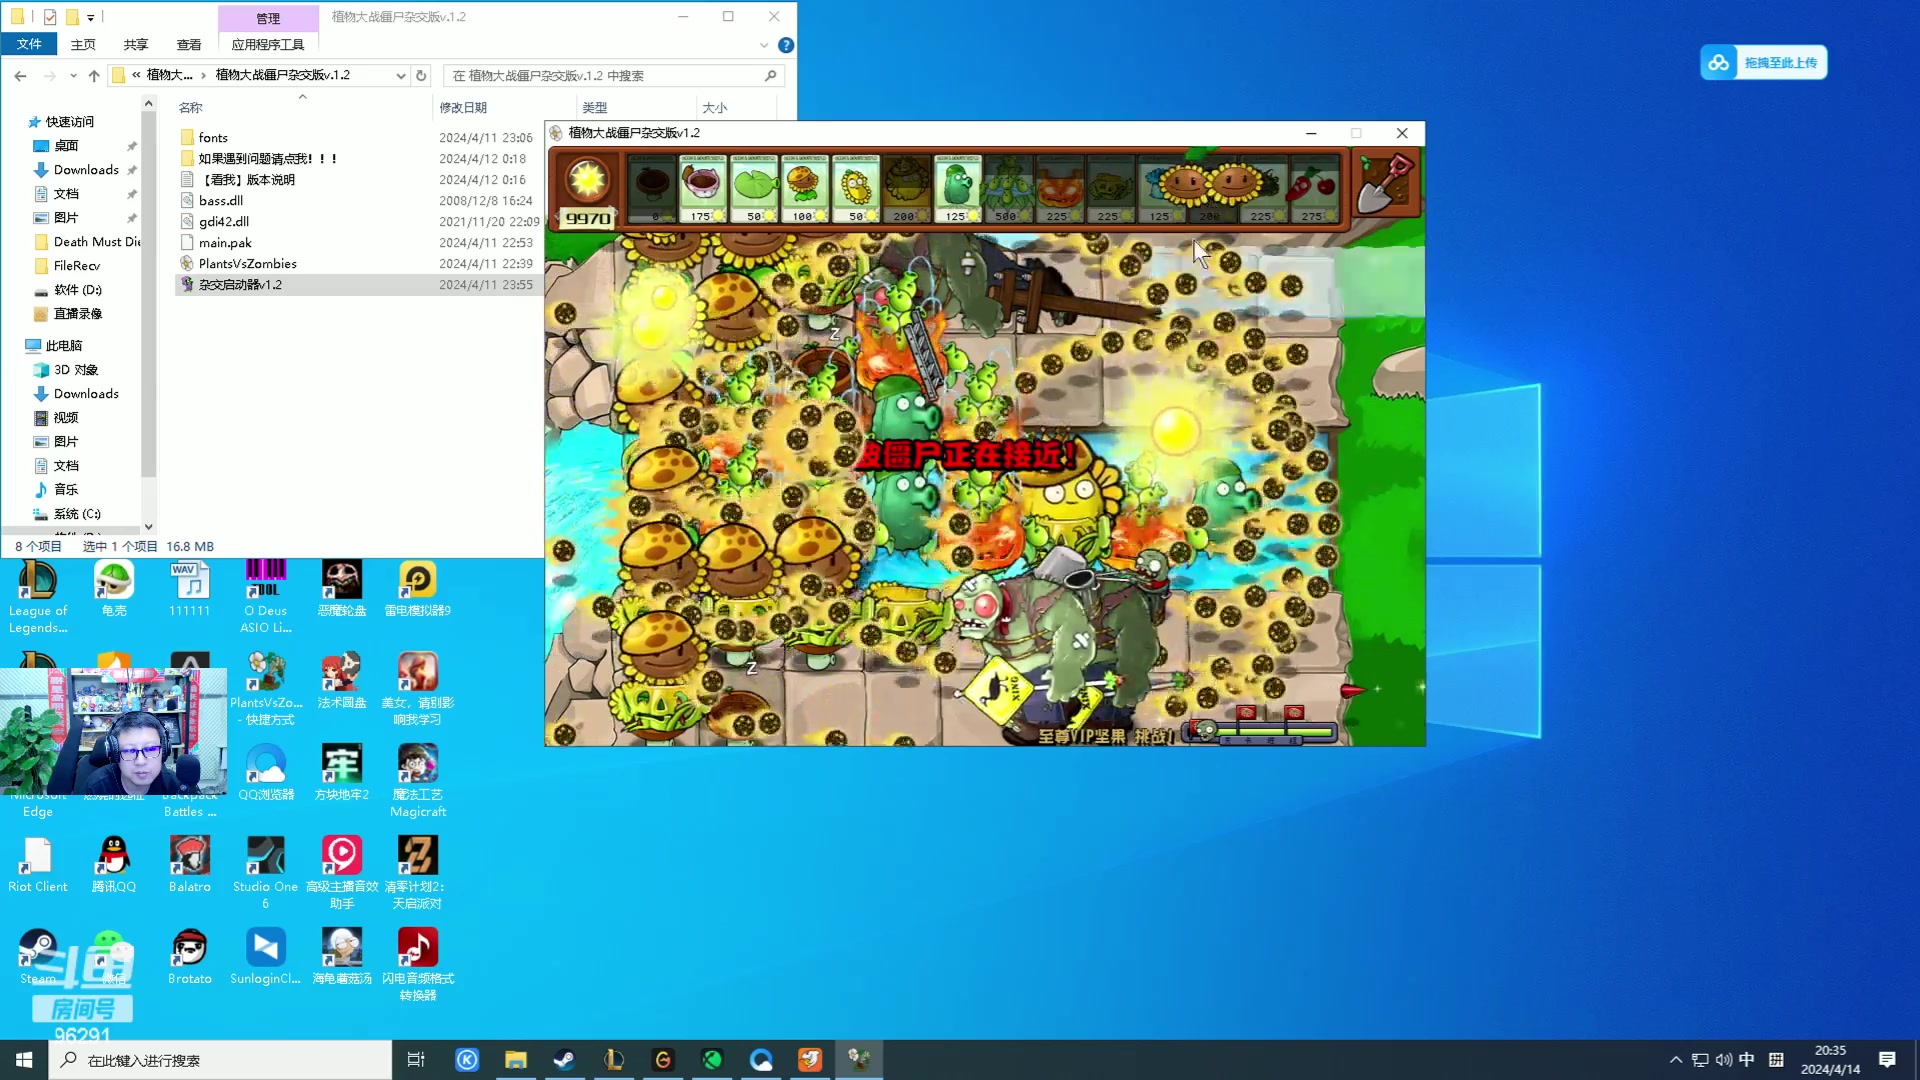Image resolution: width=1920 pixels, height=1080 pixels.
Task: Expand the ribbon with the chevron arrow
Action: pos(764,45)
